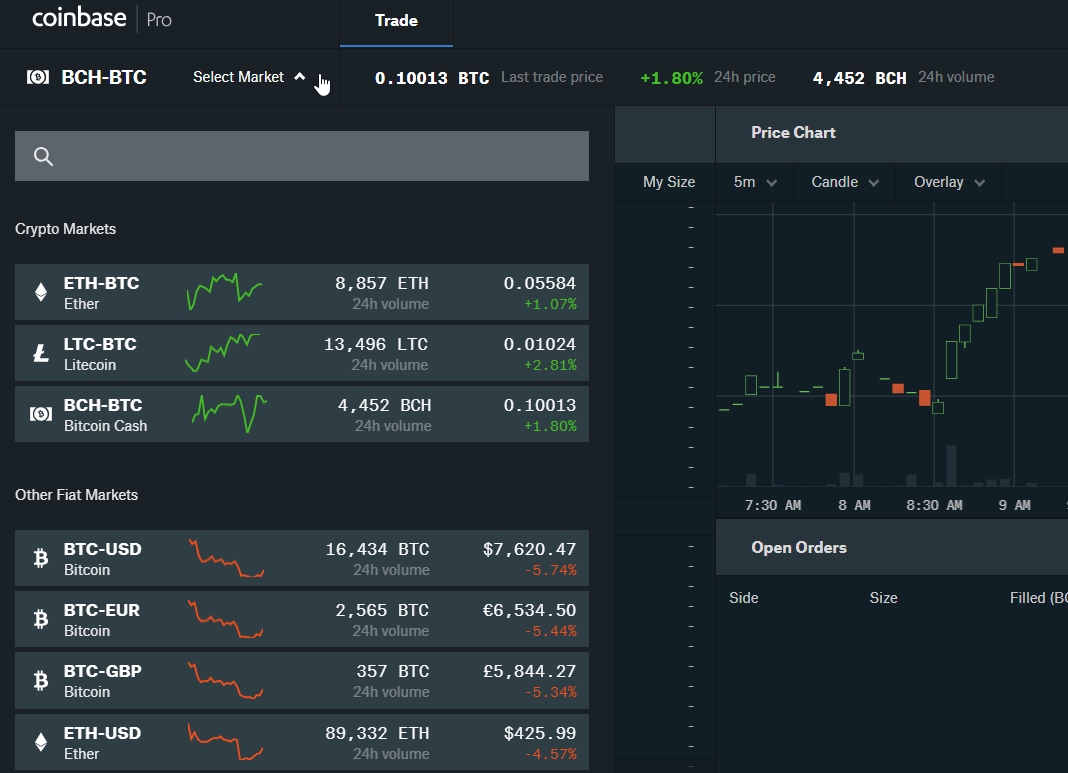Select the ETH-BTC market label
1068x773 pixels.
tap(101, 283)
